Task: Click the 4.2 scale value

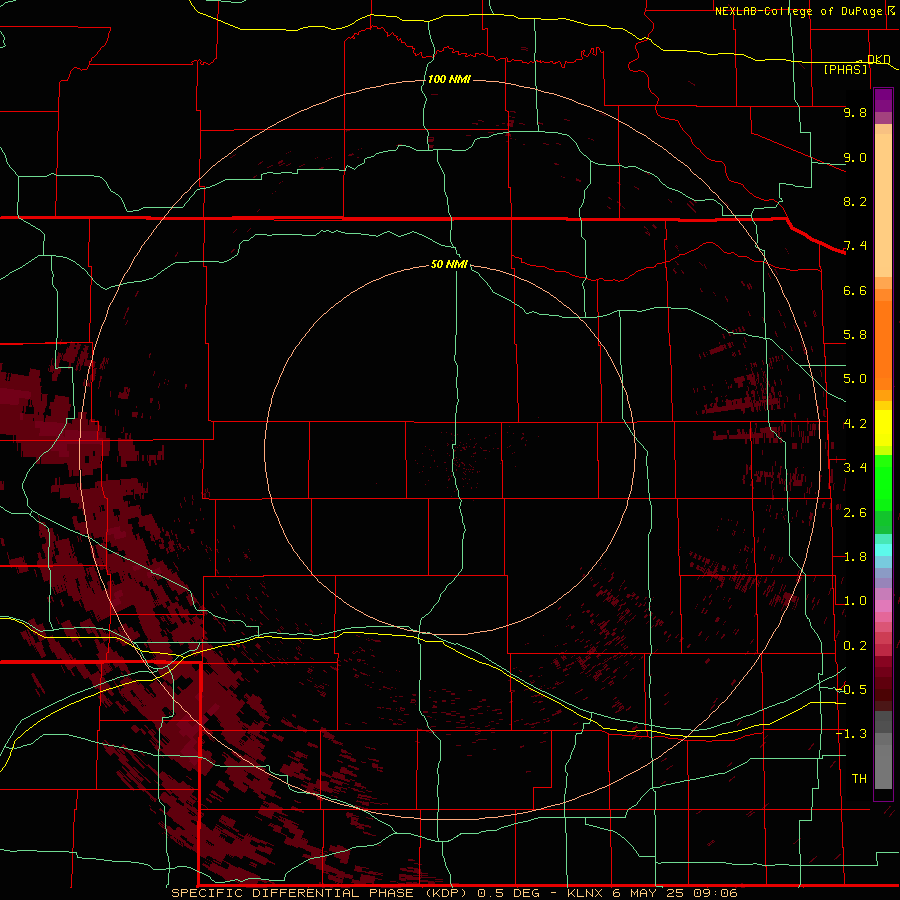Action: point(855,424)
